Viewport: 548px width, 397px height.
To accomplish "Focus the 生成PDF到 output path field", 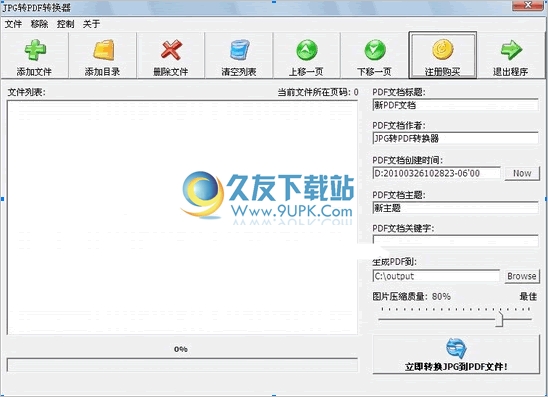I will (x=436, y=276).
